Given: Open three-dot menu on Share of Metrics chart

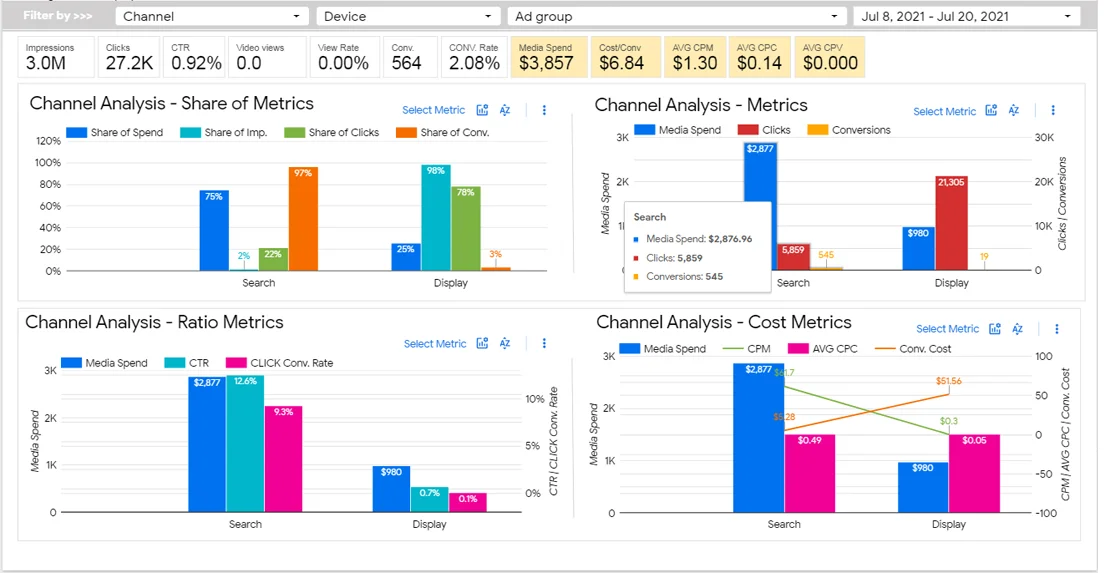Looking at the screenshot, I should pos(544,111).
